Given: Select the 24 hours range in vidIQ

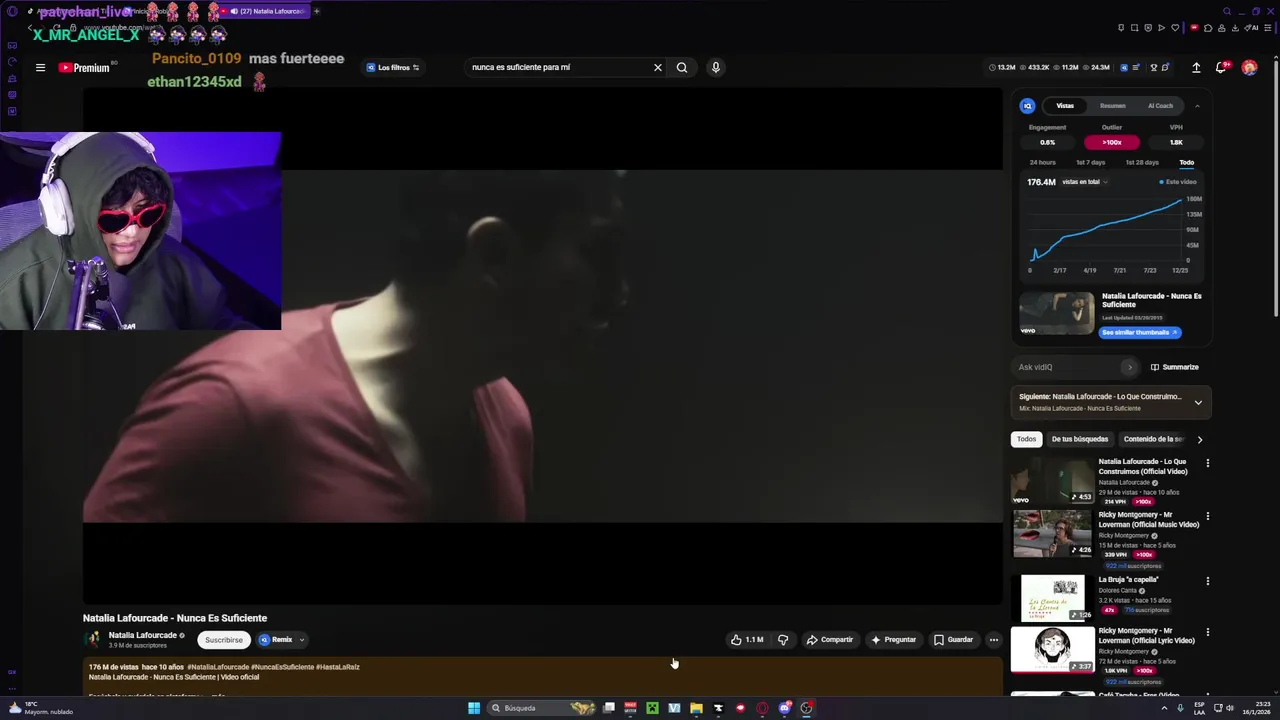Looking at the screenshot, I should tap(1042, 162).
